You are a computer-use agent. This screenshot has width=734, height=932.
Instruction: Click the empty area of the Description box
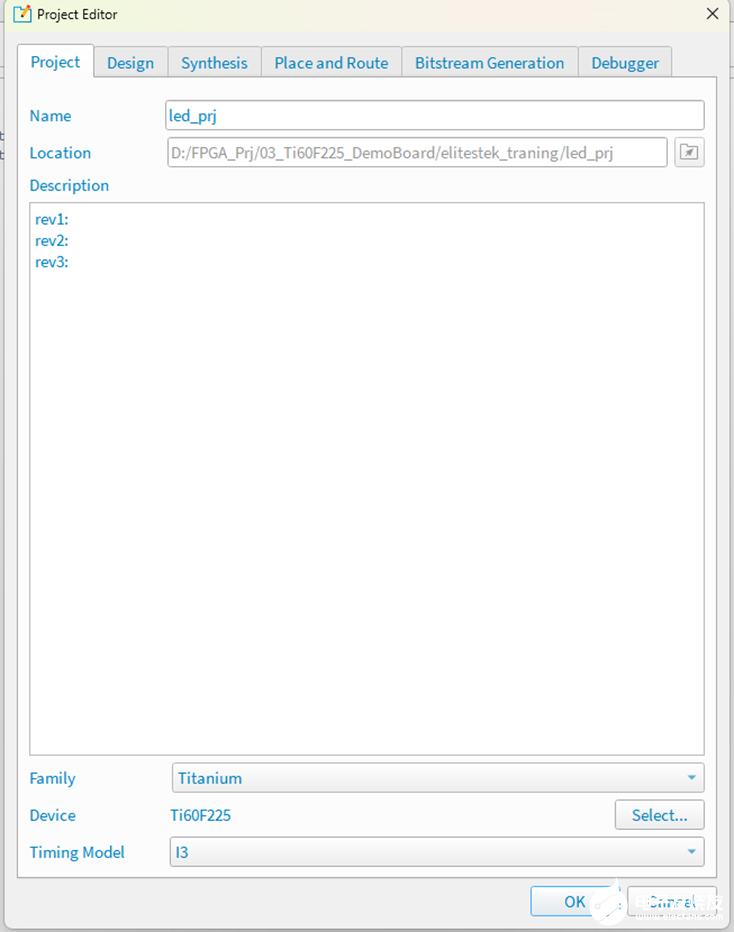click(366, 500)
